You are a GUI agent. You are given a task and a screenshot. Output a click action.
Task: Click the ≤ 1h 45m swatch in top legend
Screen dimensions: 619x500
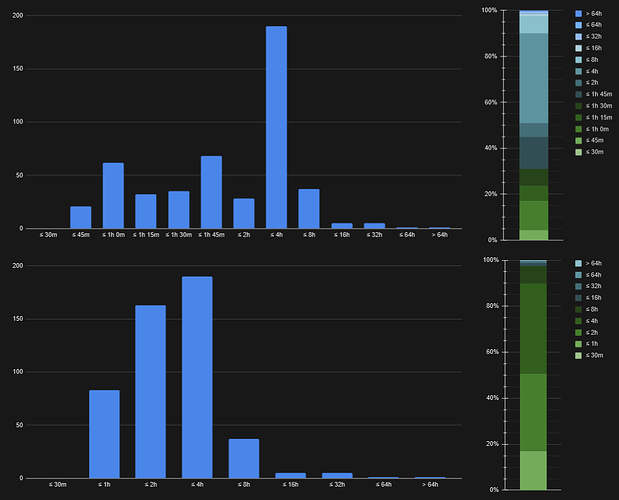[578, 94]
